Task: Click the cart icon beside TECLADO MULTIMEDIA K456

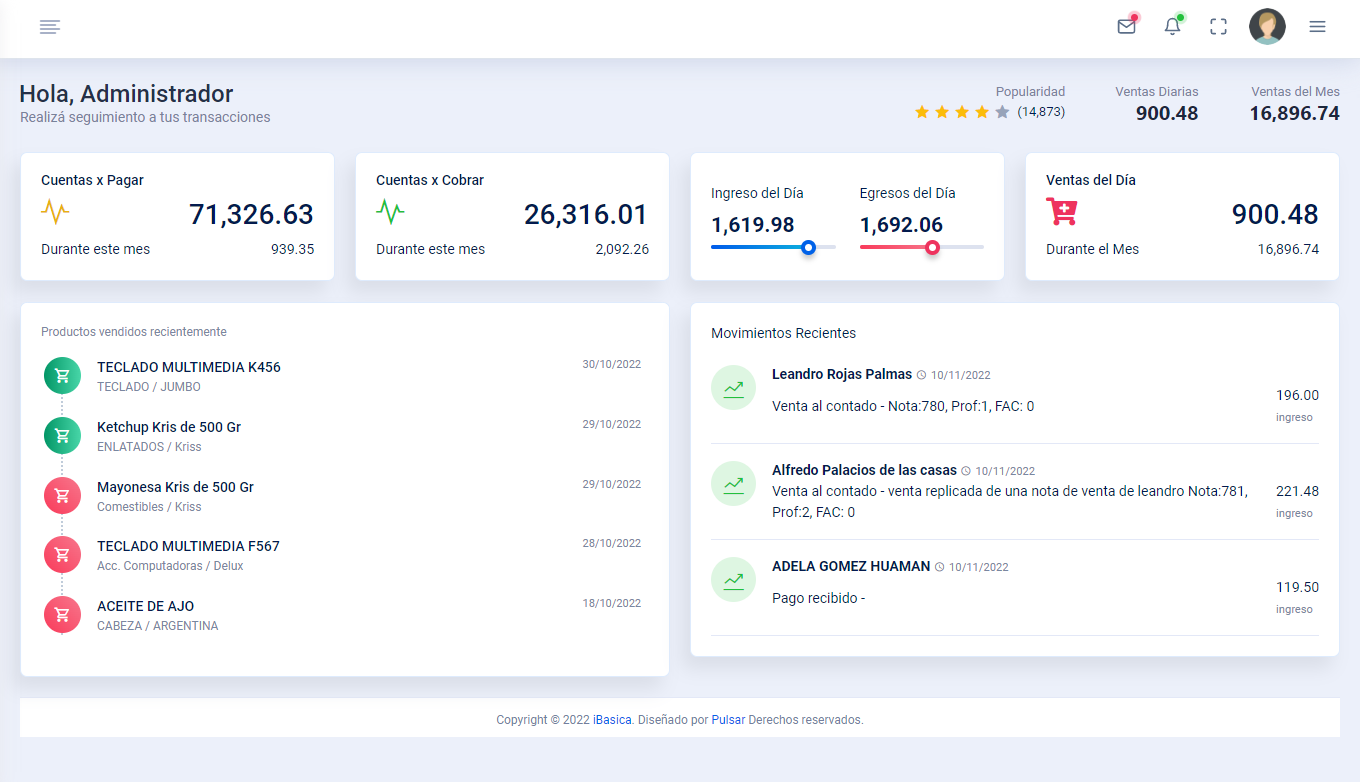Action: [62, 376]
